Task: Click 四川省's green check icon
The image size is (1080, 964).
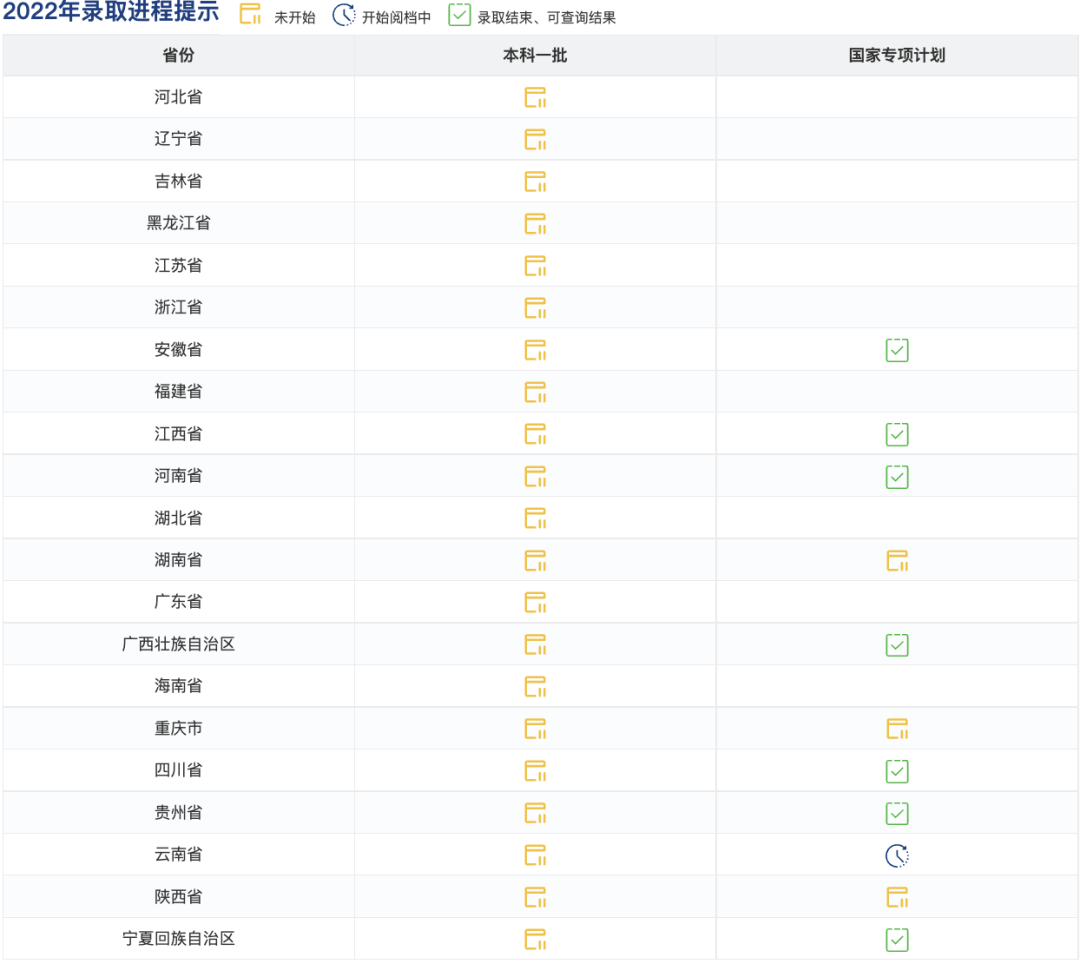Action: pos(897,771)
